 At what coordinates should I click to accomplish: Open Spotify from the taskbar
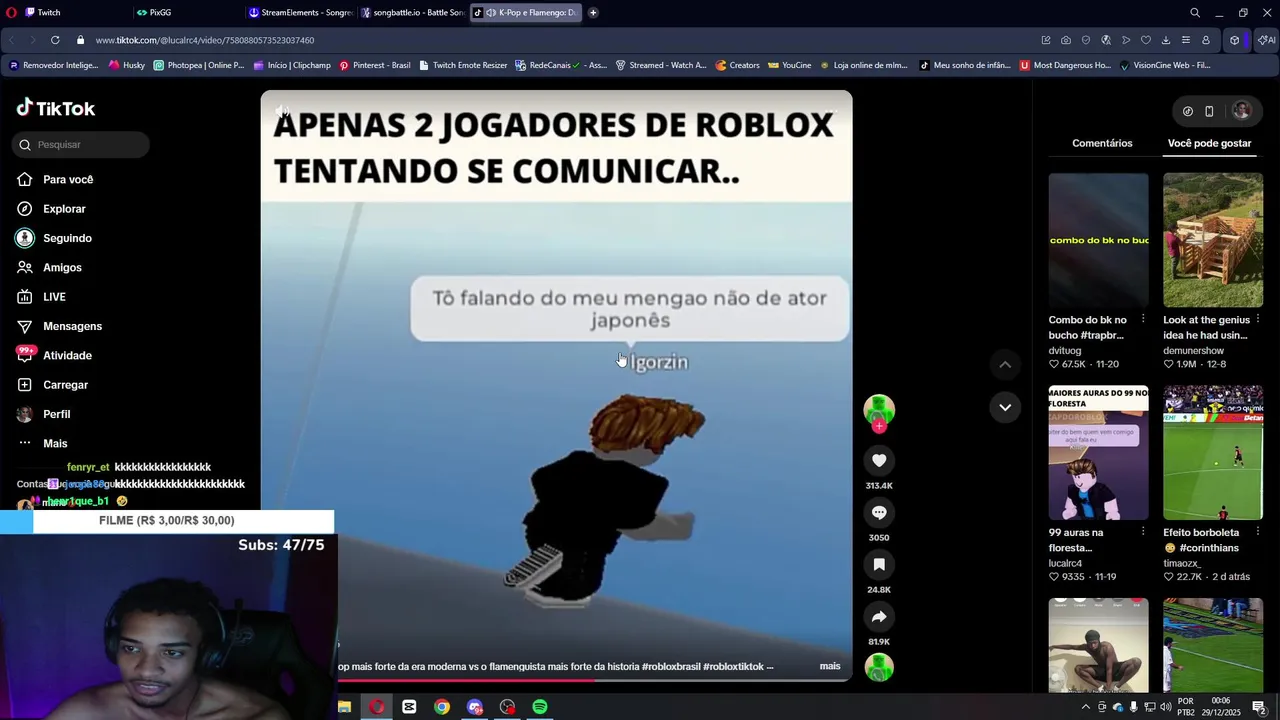coord(540,707)
